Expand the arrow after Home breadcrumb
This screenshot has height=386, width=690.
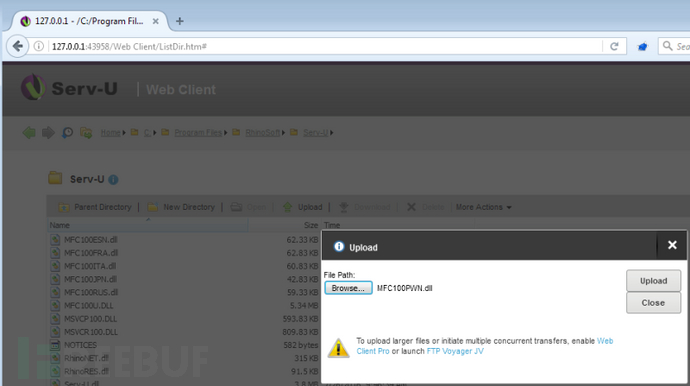click(x=124, y=132)
